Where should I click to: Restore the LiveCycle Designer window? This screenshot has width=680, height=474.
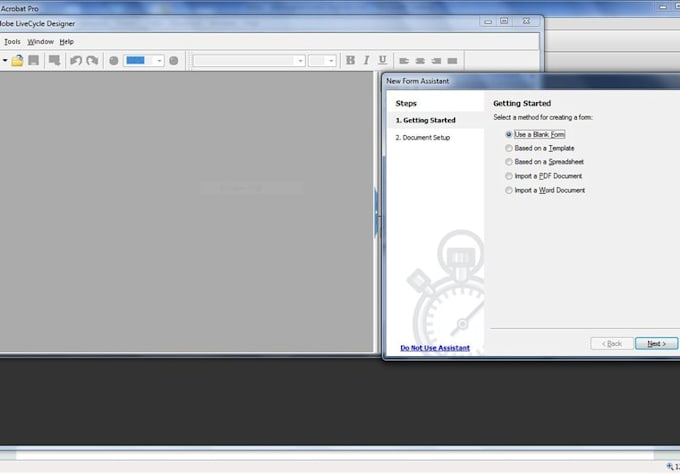pos(504,21)
